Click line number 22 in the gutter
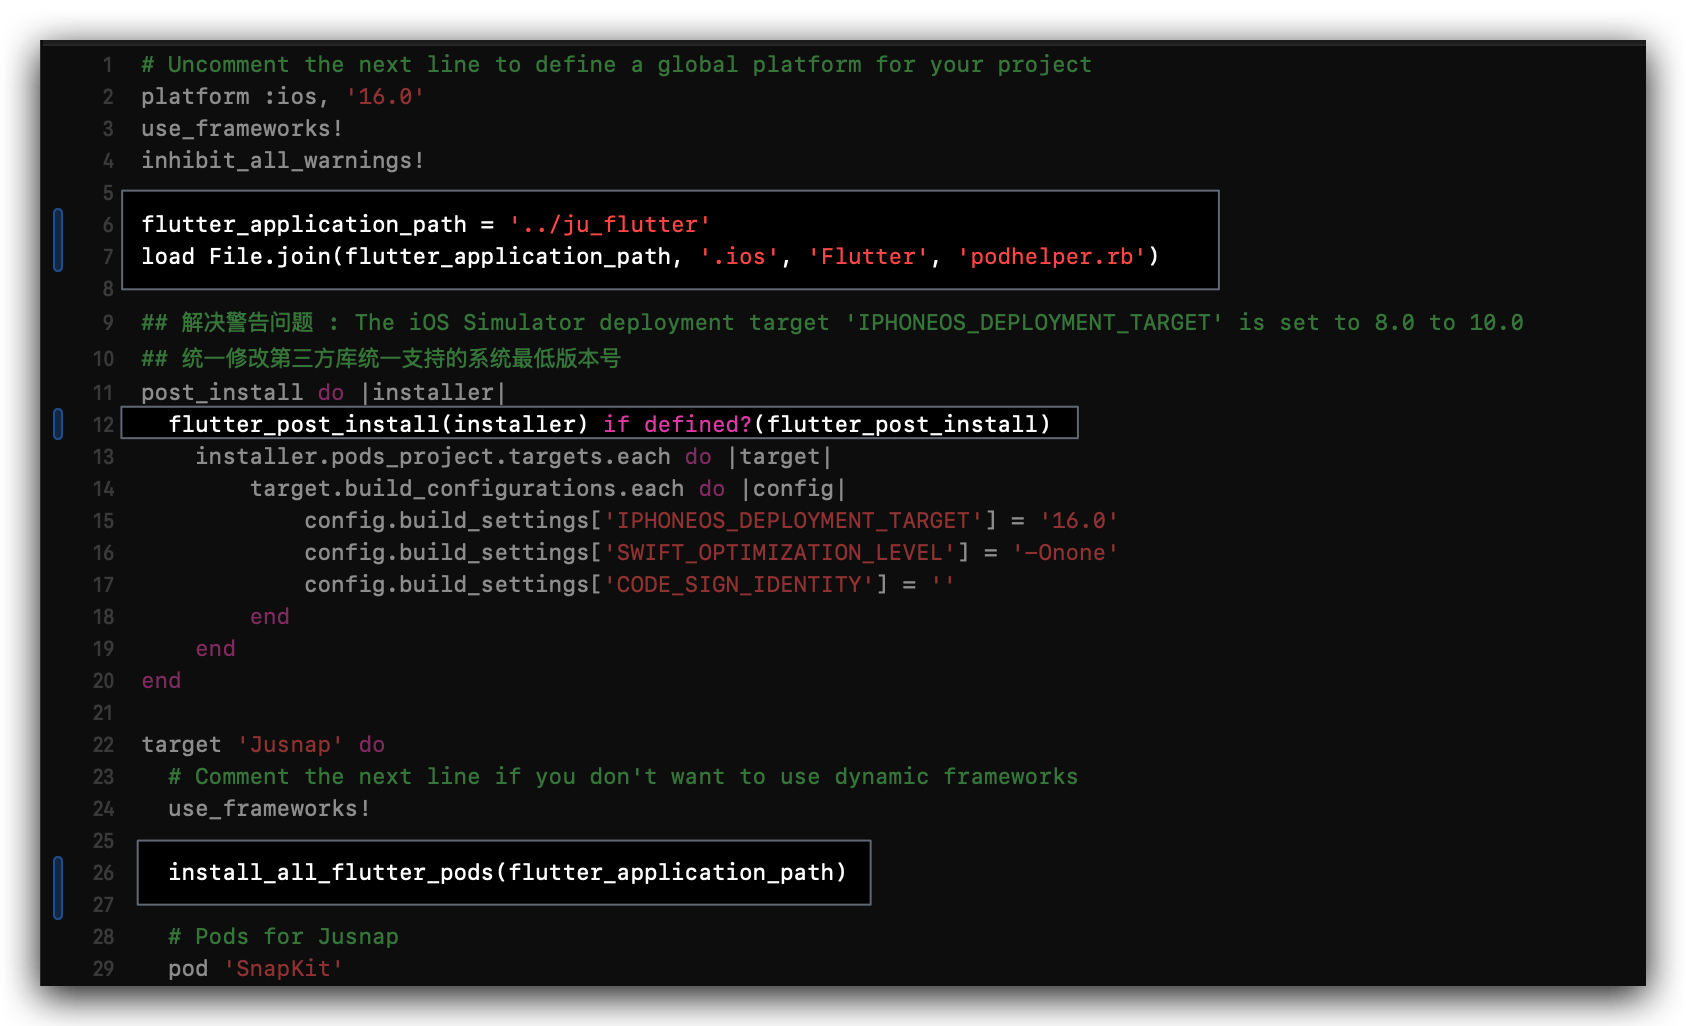This screenshot has height=1026, width=1686. (x=103, y=745)
